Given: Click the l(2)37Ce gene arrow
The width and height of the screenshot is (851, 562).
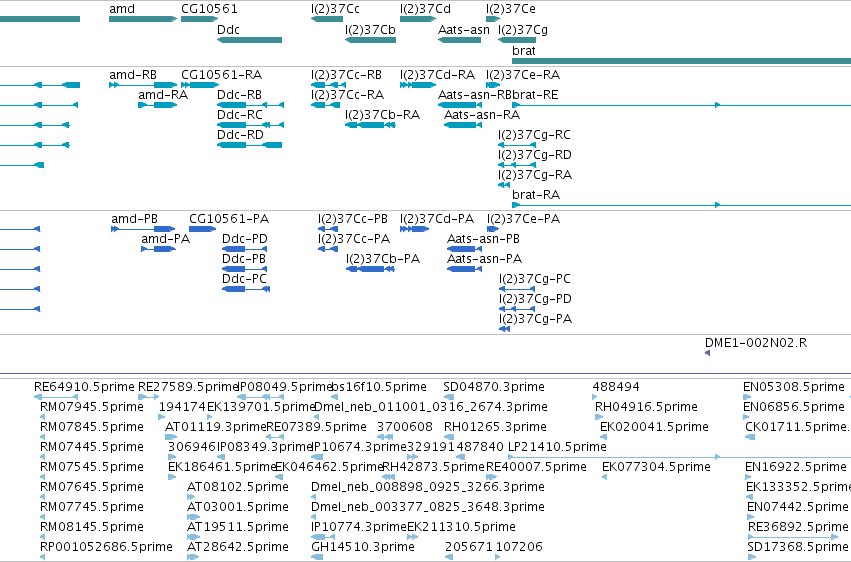Looking at the screenshot, I should [493, 19].
